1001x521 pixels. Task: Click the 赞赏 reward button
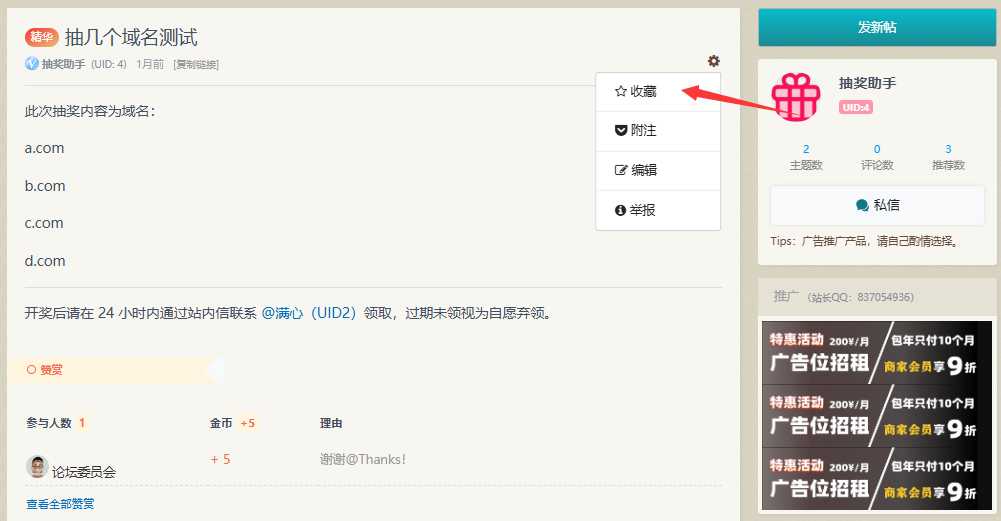click(44, 370)
